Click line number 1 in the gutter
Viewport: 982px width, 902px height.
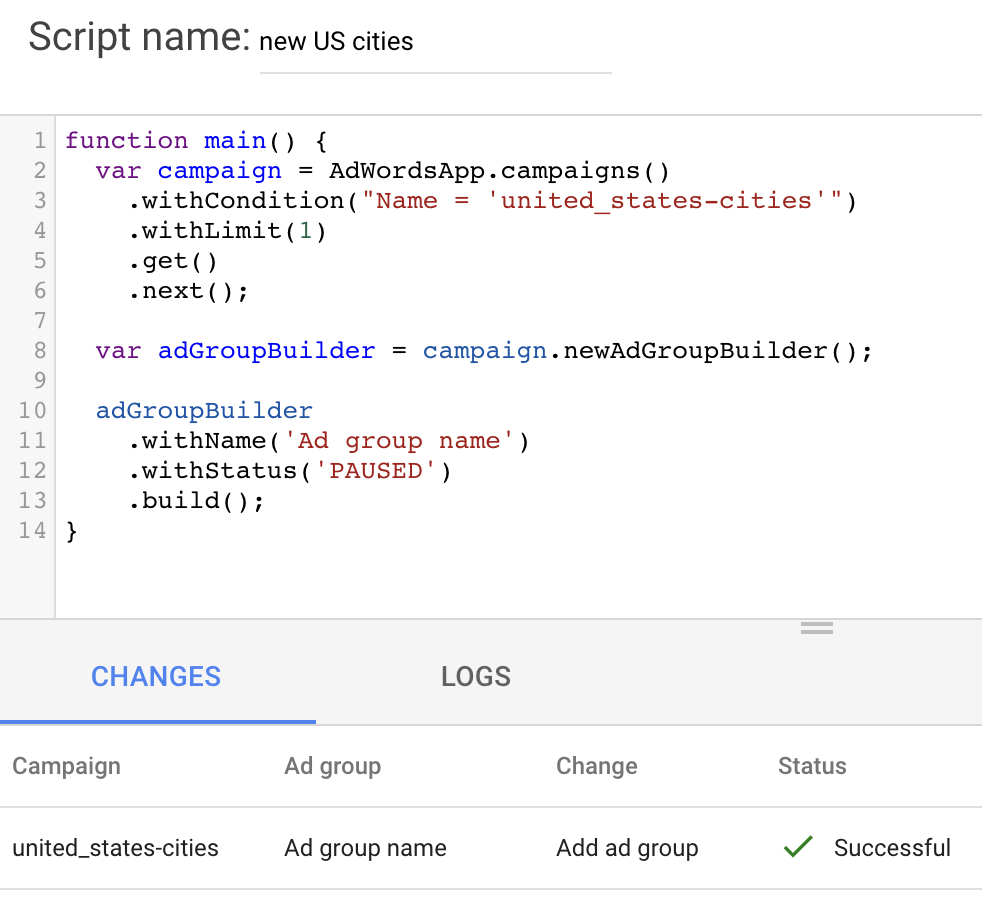[x=38, y=140]
